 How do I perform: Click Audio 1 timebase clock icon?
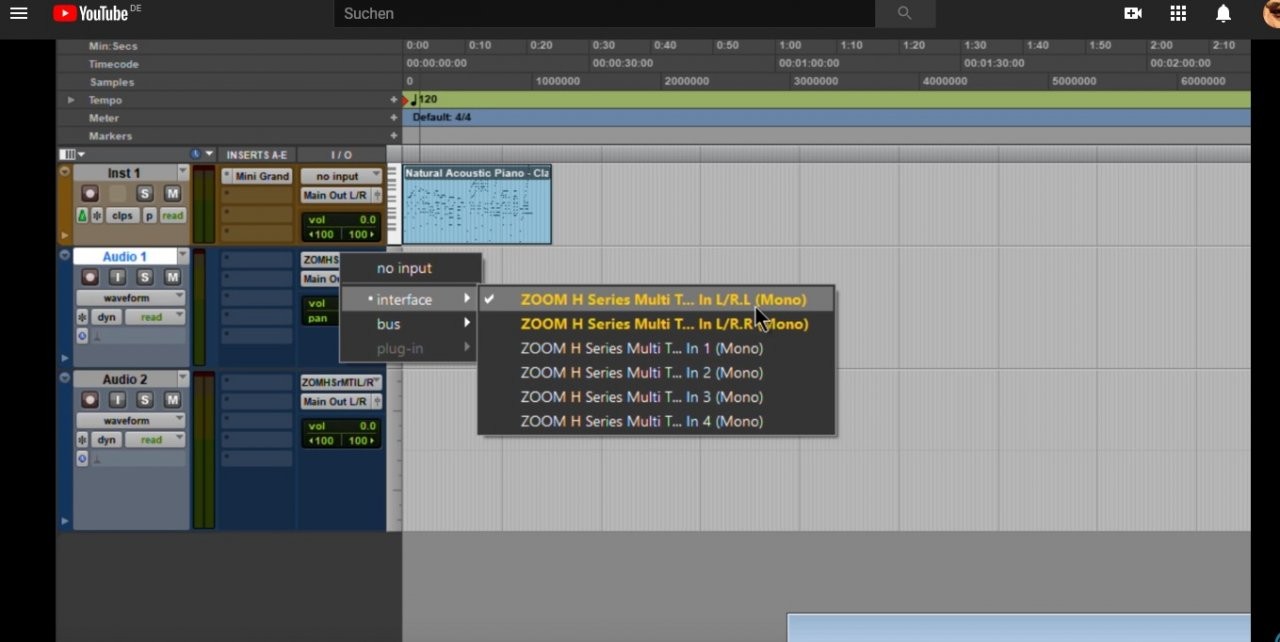pyautogui.click(x=83, y=336)
